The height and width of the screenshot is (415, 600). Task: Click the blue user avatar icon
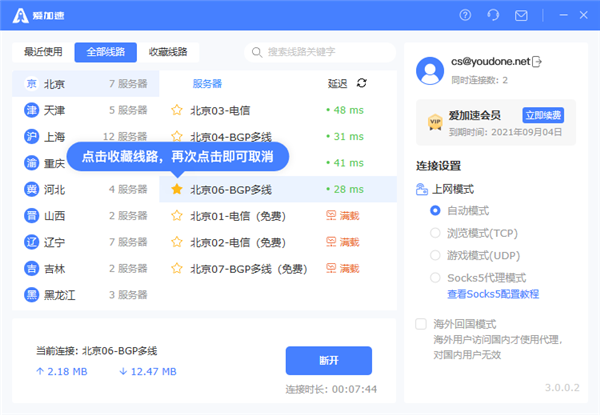click(x=430, y=71)
